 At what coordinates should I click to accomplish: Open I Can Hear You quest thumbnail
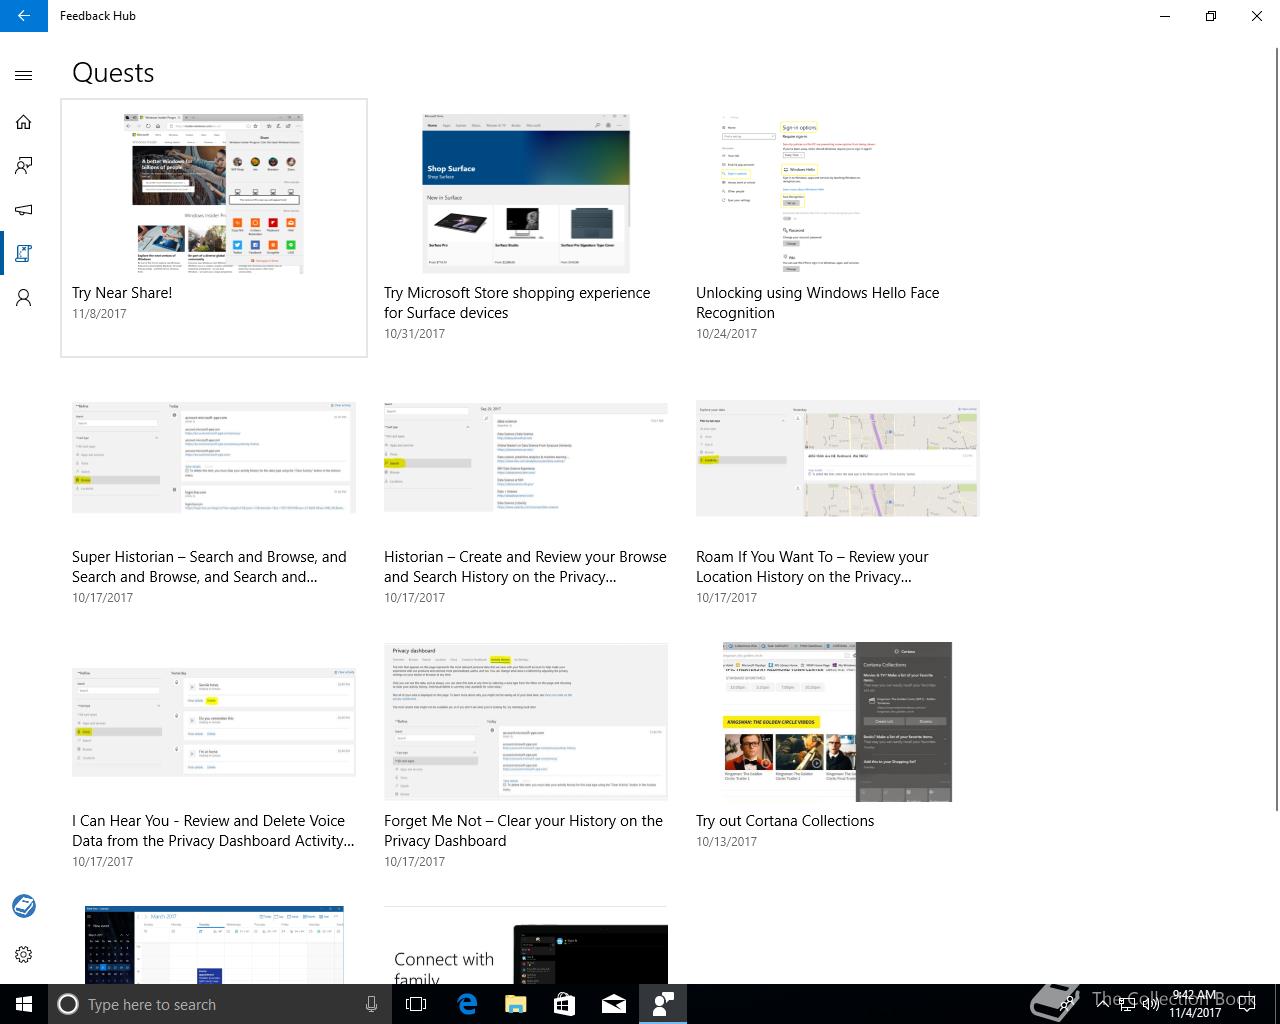(214, 721)
